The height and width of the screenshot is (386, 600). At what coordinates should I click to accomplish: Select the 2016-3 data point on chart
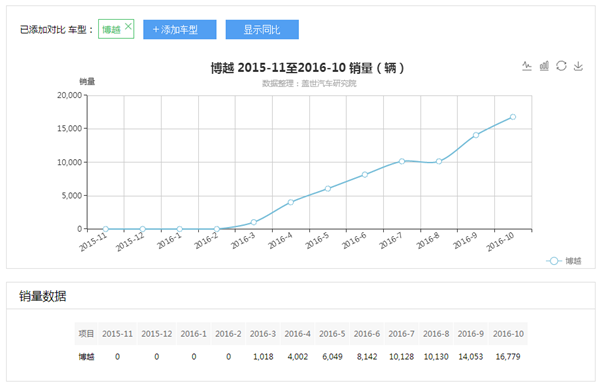[254, 222]
